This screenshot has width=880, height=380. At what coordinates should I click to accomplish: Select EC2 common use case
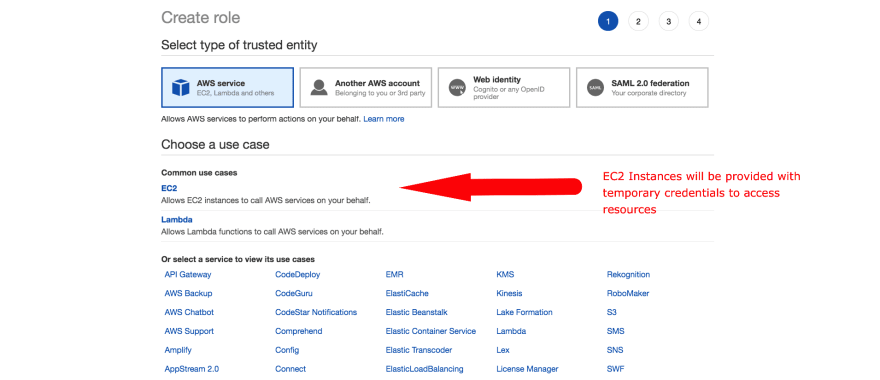(169, 188)
